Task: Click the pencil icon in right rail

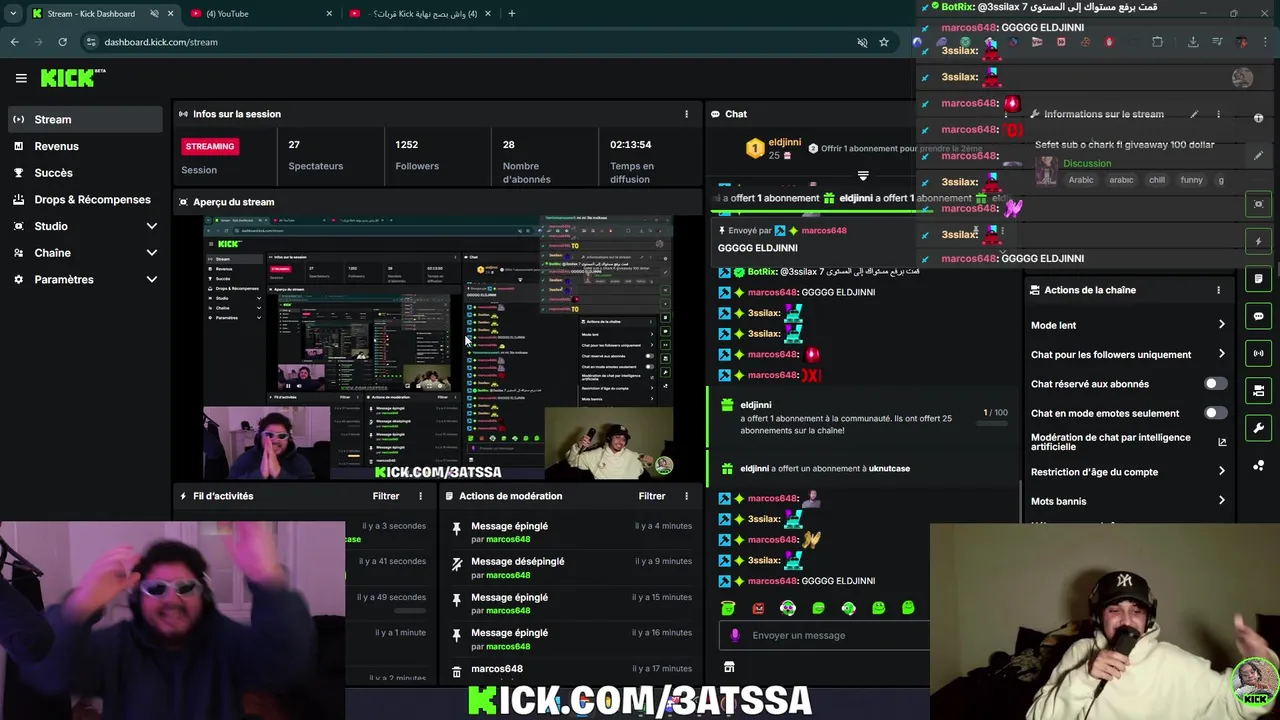Action: click(x=1258, y=156)
